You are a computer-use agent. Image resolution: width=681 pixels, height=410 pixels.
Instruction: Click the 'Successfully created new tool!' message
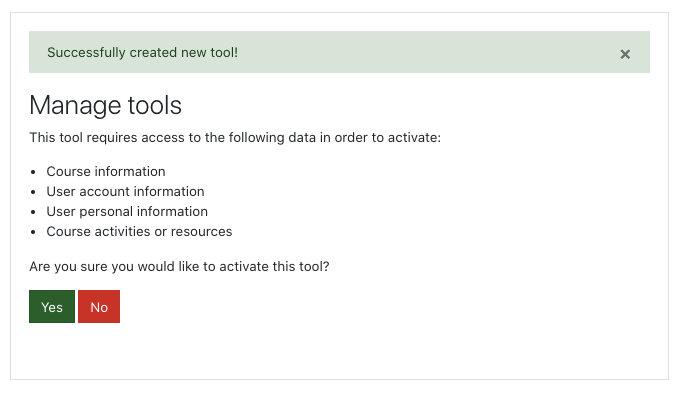(x=142, y=53)
